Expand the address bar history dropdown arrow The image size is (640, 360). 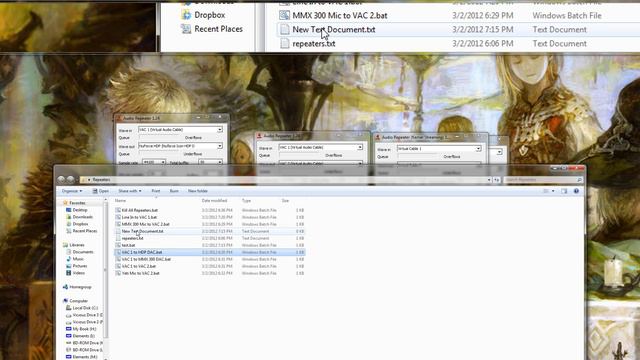coord(489,180)
